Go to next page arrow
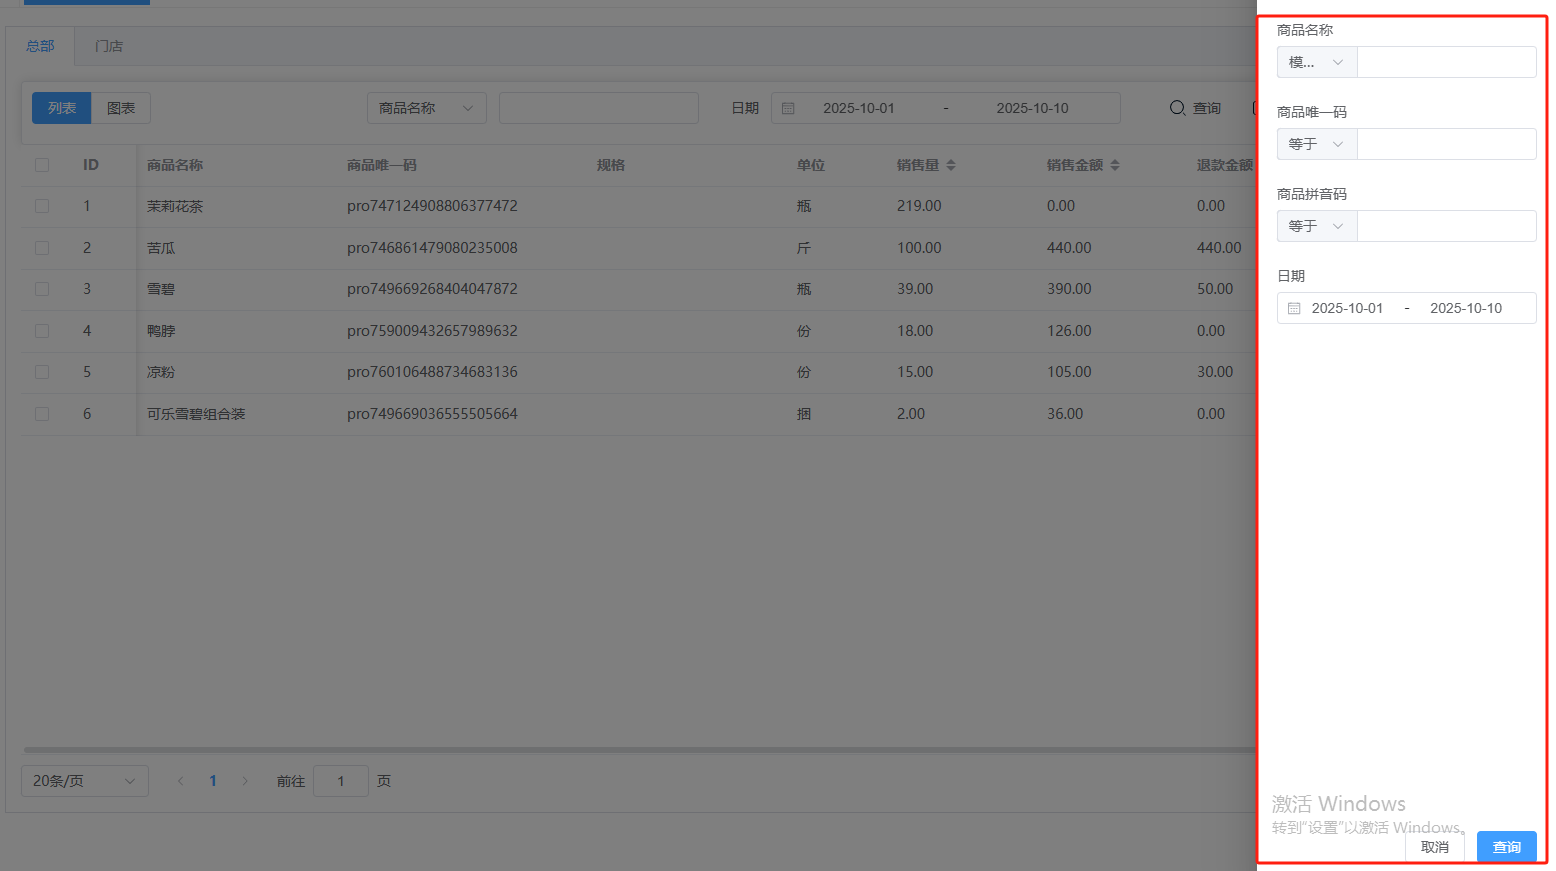The image size is (1556, 871). (x=245, y=781)
